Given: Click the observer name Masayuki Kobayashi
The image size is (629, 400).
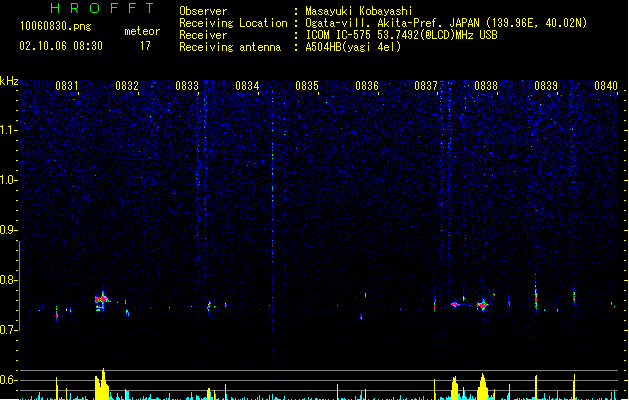Looking at the screenshot, I should [x=359, y=11].
